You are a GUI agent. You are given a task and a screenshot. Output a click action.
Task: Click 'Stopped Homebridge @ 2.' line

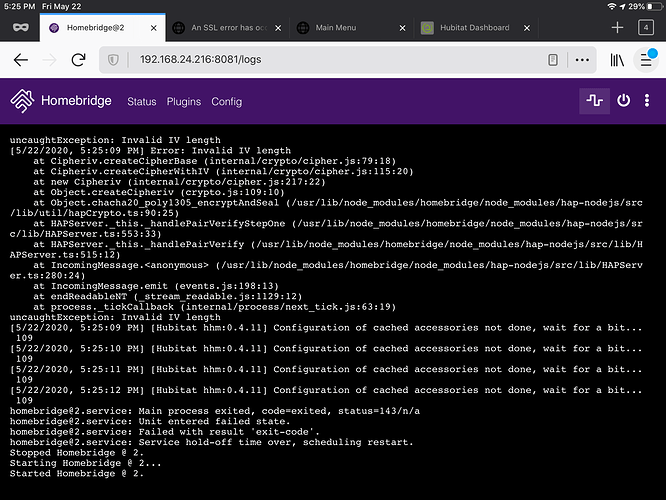click(77, 453)
